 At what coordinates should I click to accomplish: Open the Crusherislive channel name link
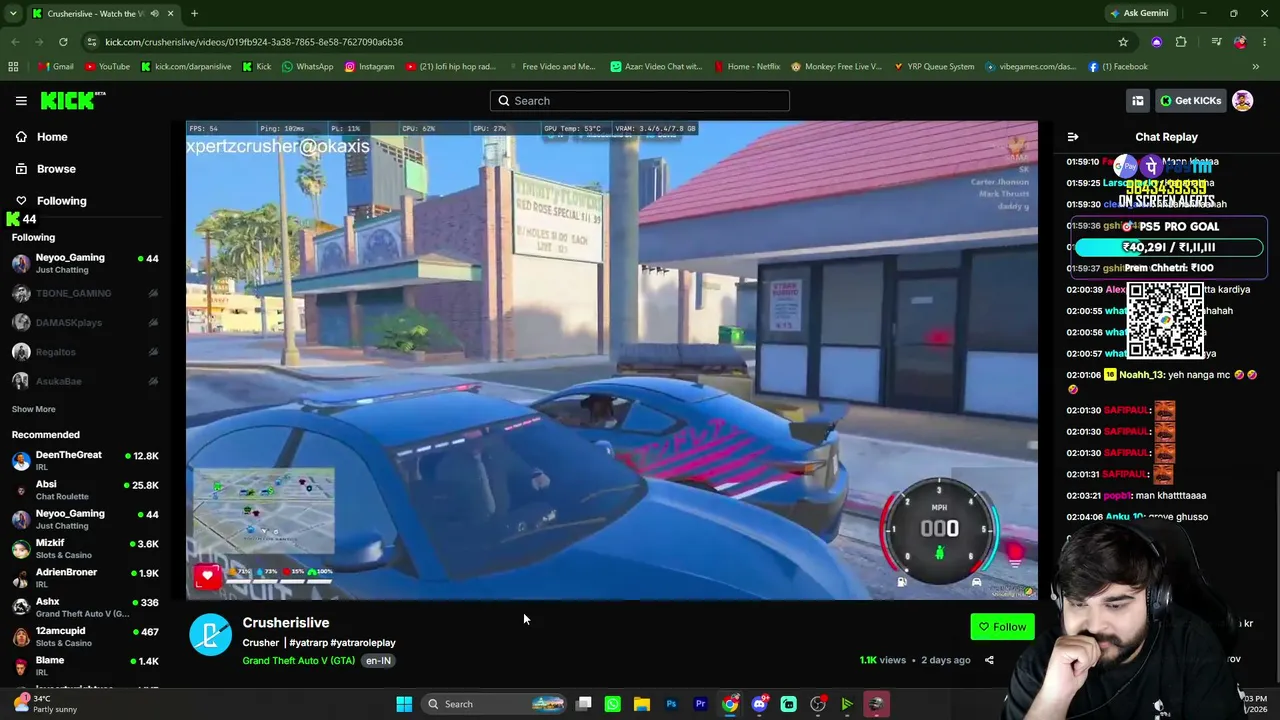coord(285,622)
